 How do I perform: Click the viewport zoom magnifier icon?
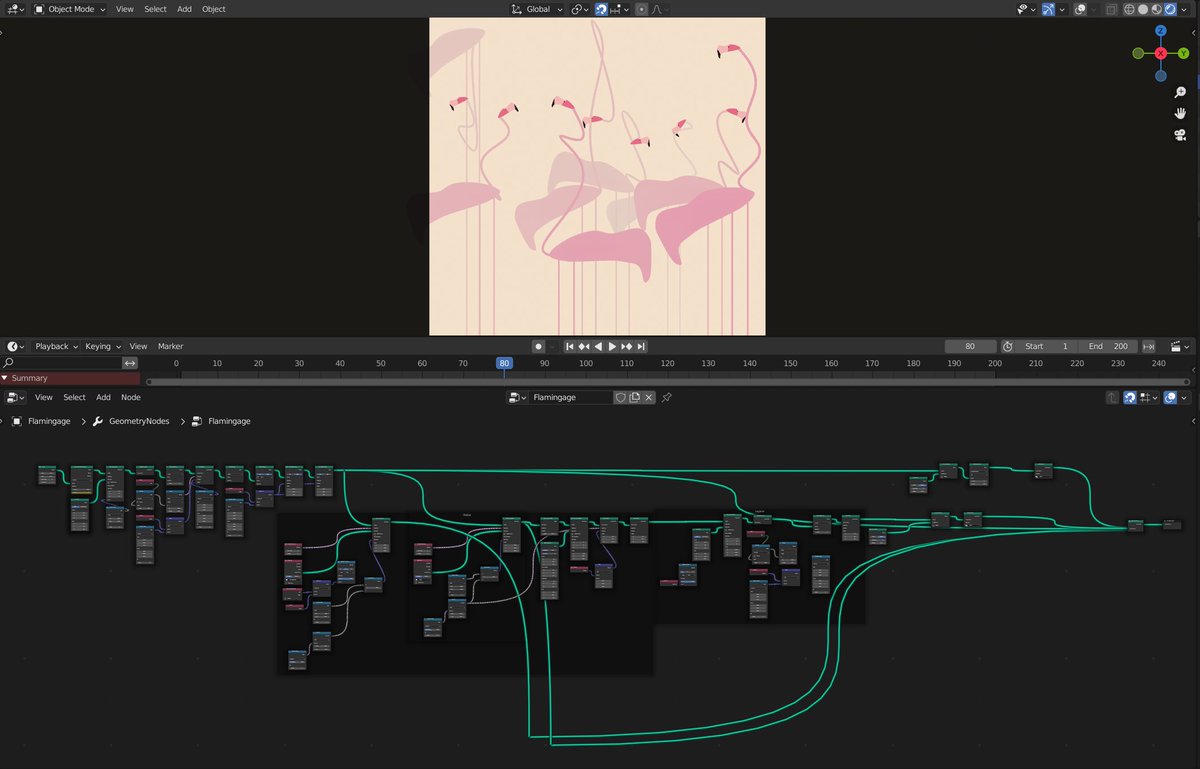coord(1180,92)
